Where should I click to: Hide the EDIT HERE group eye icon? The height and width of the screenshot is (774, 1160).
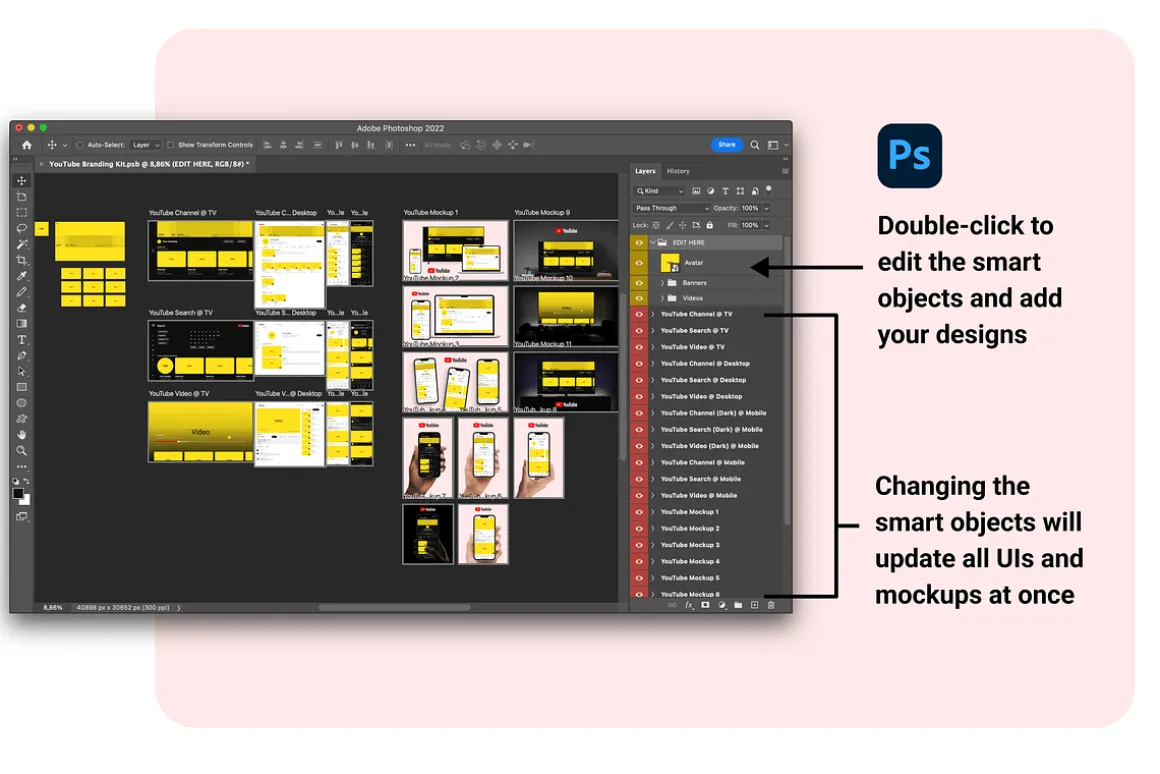coord(639,243)
